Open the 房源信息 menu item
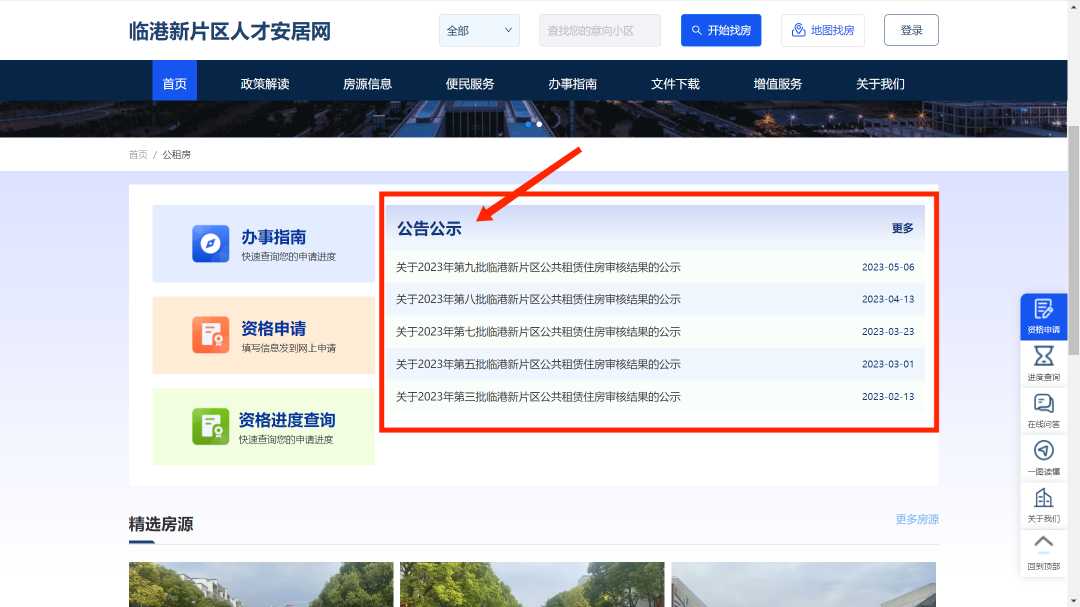This screenshot has height=607, width=1080. (x=367, y=84)
